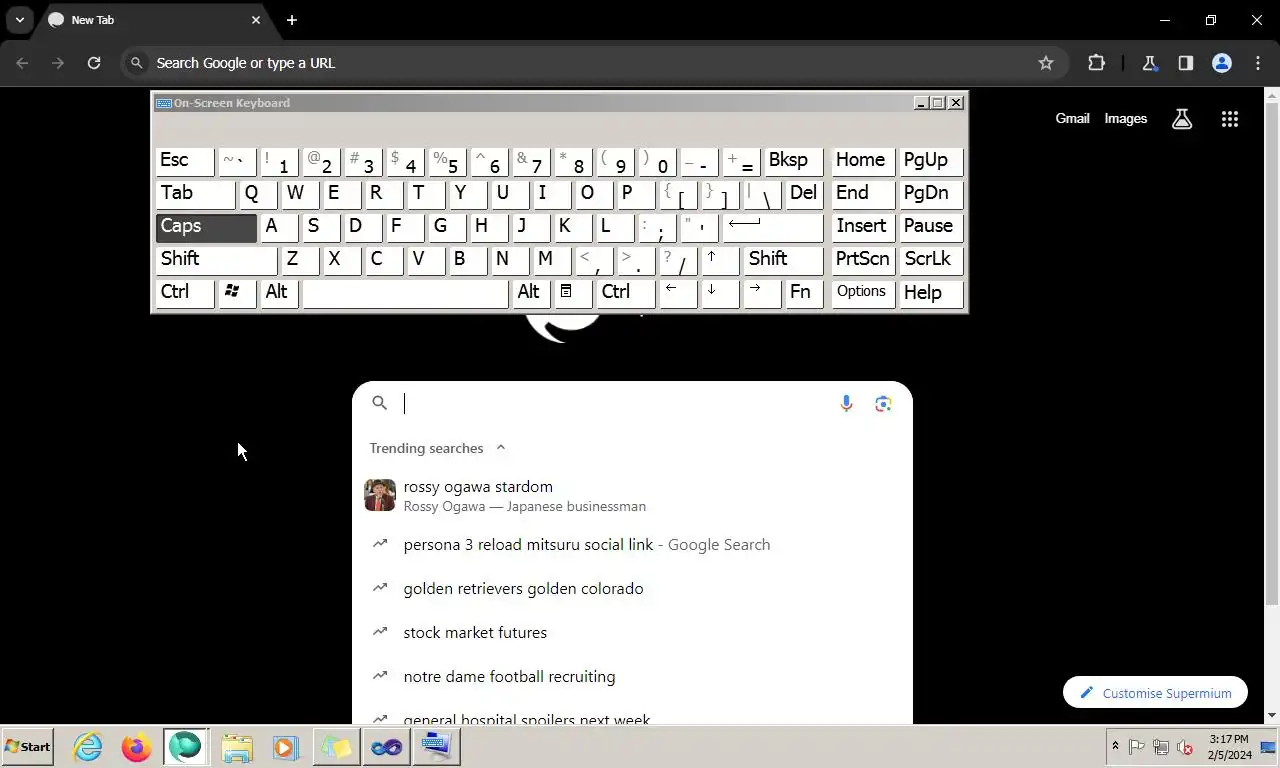Select rossy ogawa stardom suggestion
Screen dimensions: 1280x768
(632, 495)
